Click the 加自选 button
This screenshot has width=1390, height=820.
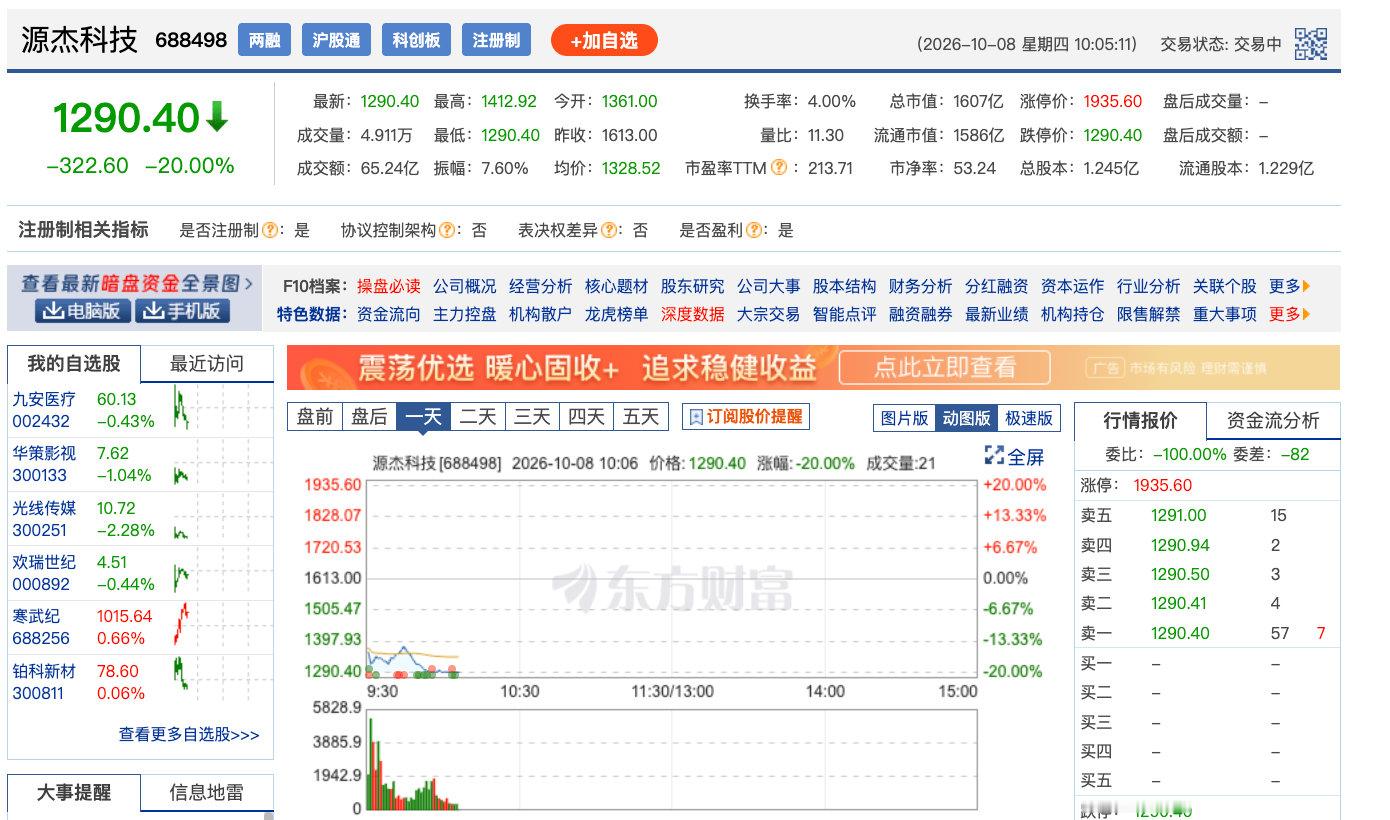[604, 41]
